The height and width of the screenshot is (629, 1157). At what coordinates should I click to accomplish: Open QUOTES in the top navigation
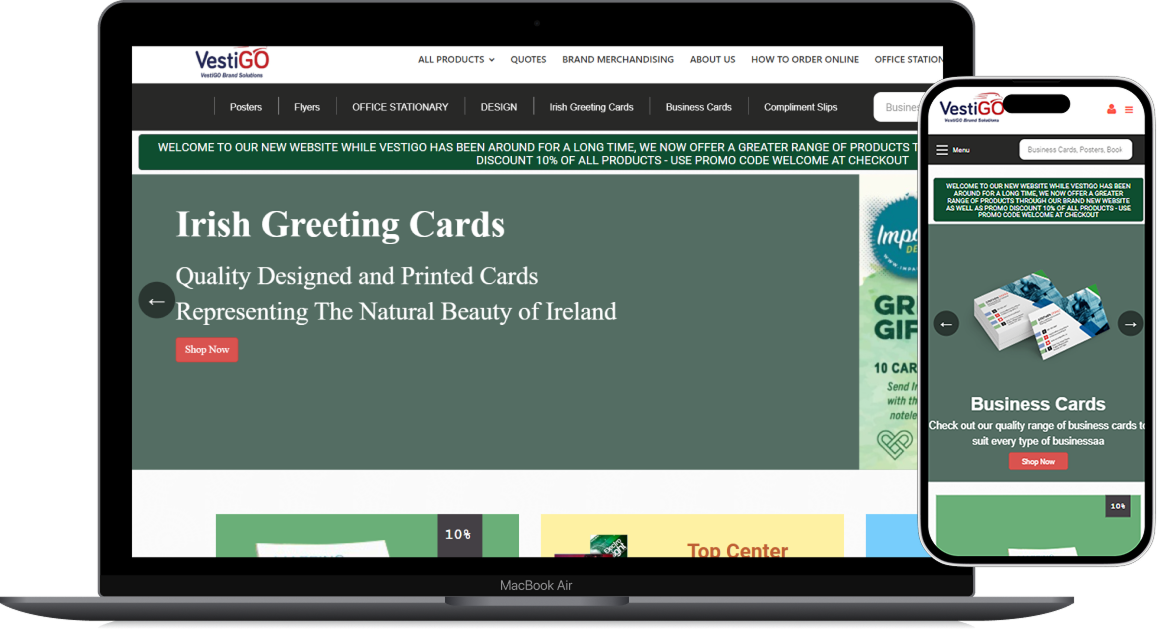(528, 60)
